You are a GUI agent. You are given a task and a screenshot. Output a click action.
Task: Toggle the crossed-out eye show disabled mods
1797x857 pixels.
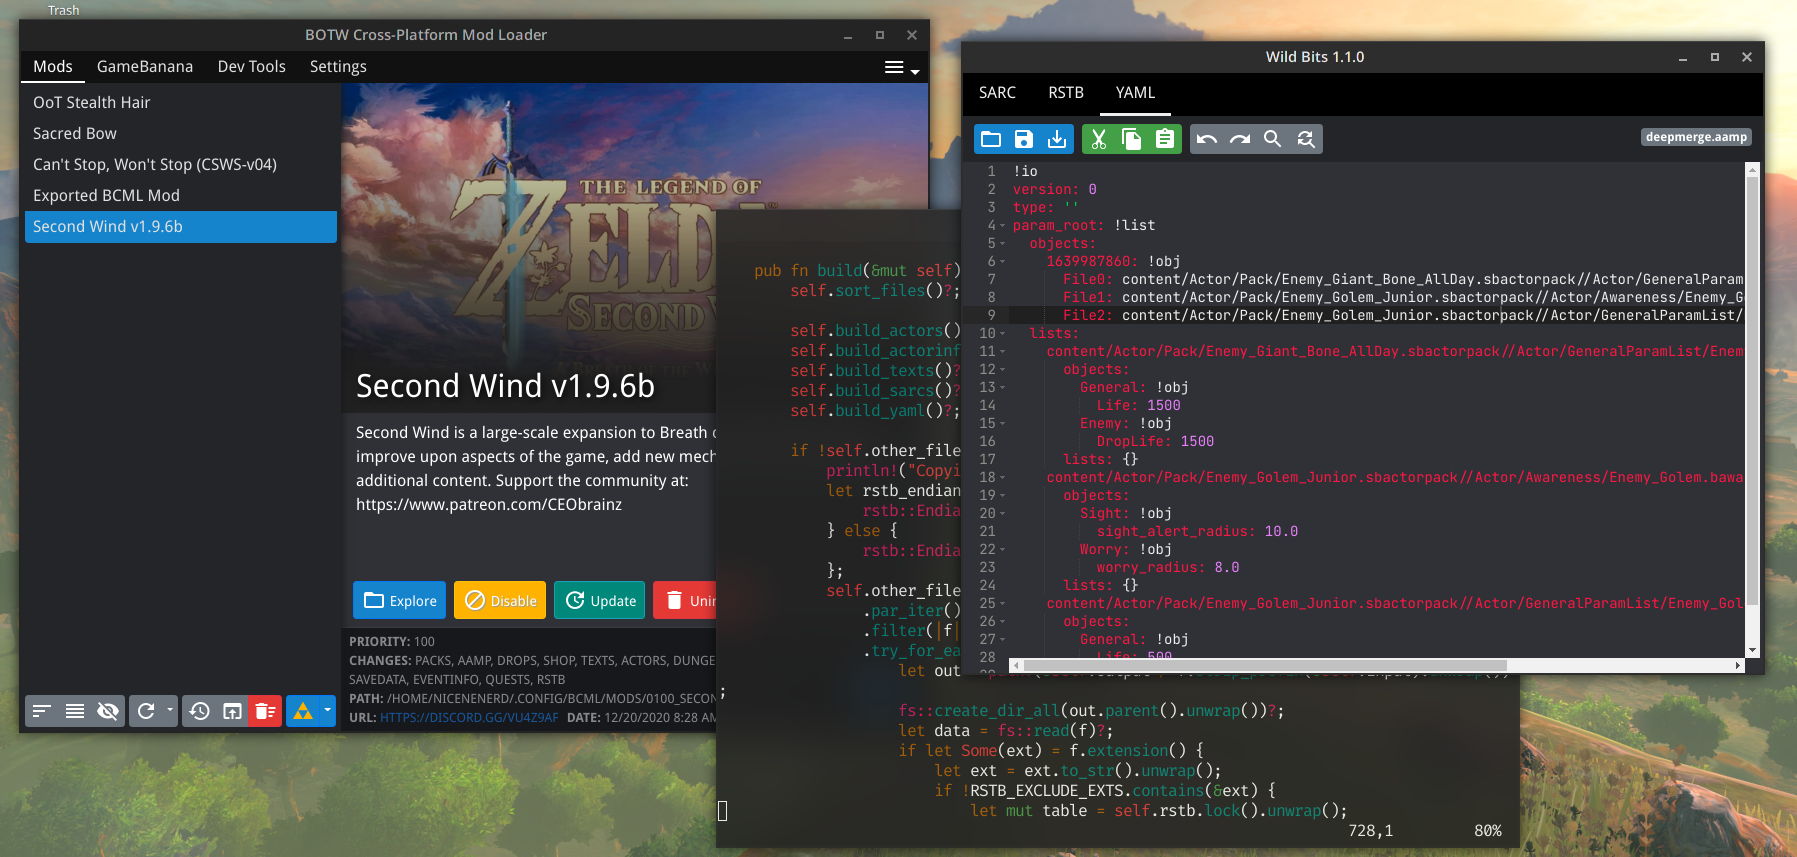108,711
